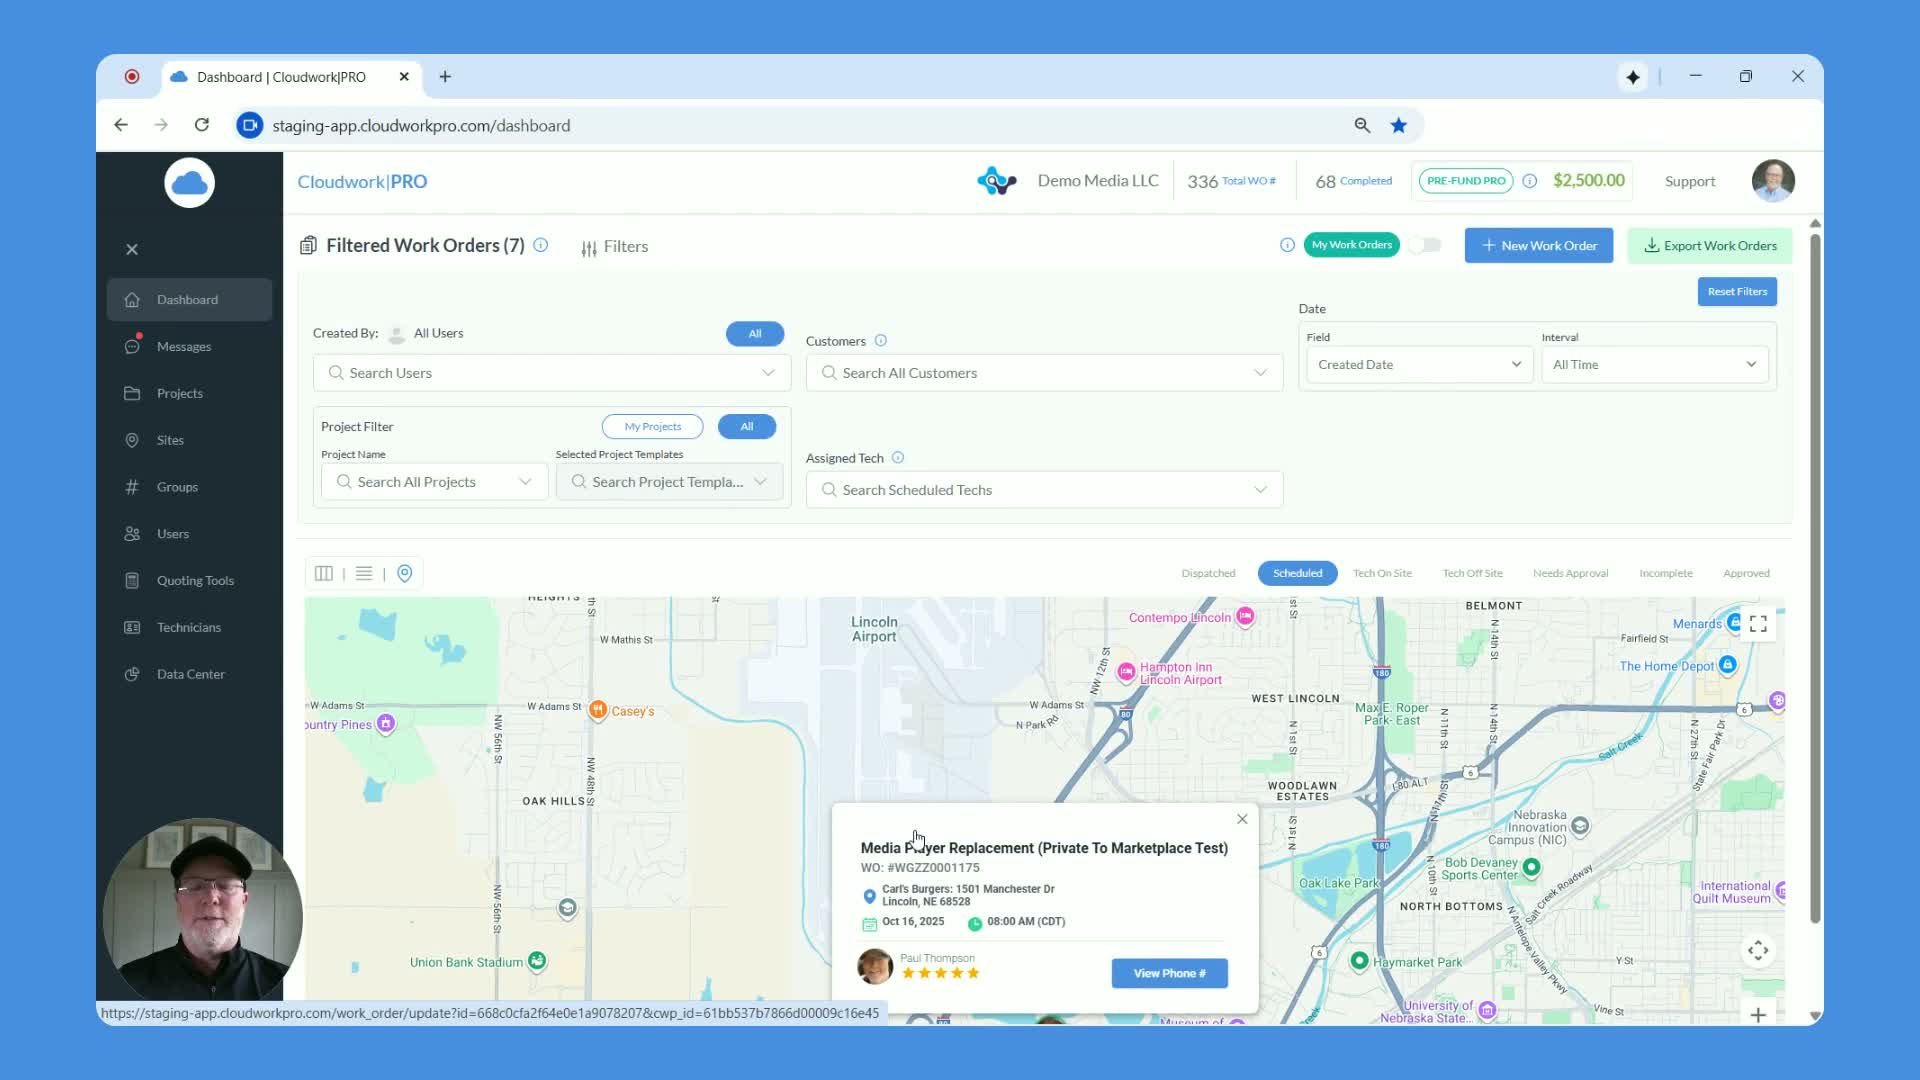Select the Scheduled status tab
Image resolution: width=1920 pixels, height=1080 pixels.
pos(1298,574)
